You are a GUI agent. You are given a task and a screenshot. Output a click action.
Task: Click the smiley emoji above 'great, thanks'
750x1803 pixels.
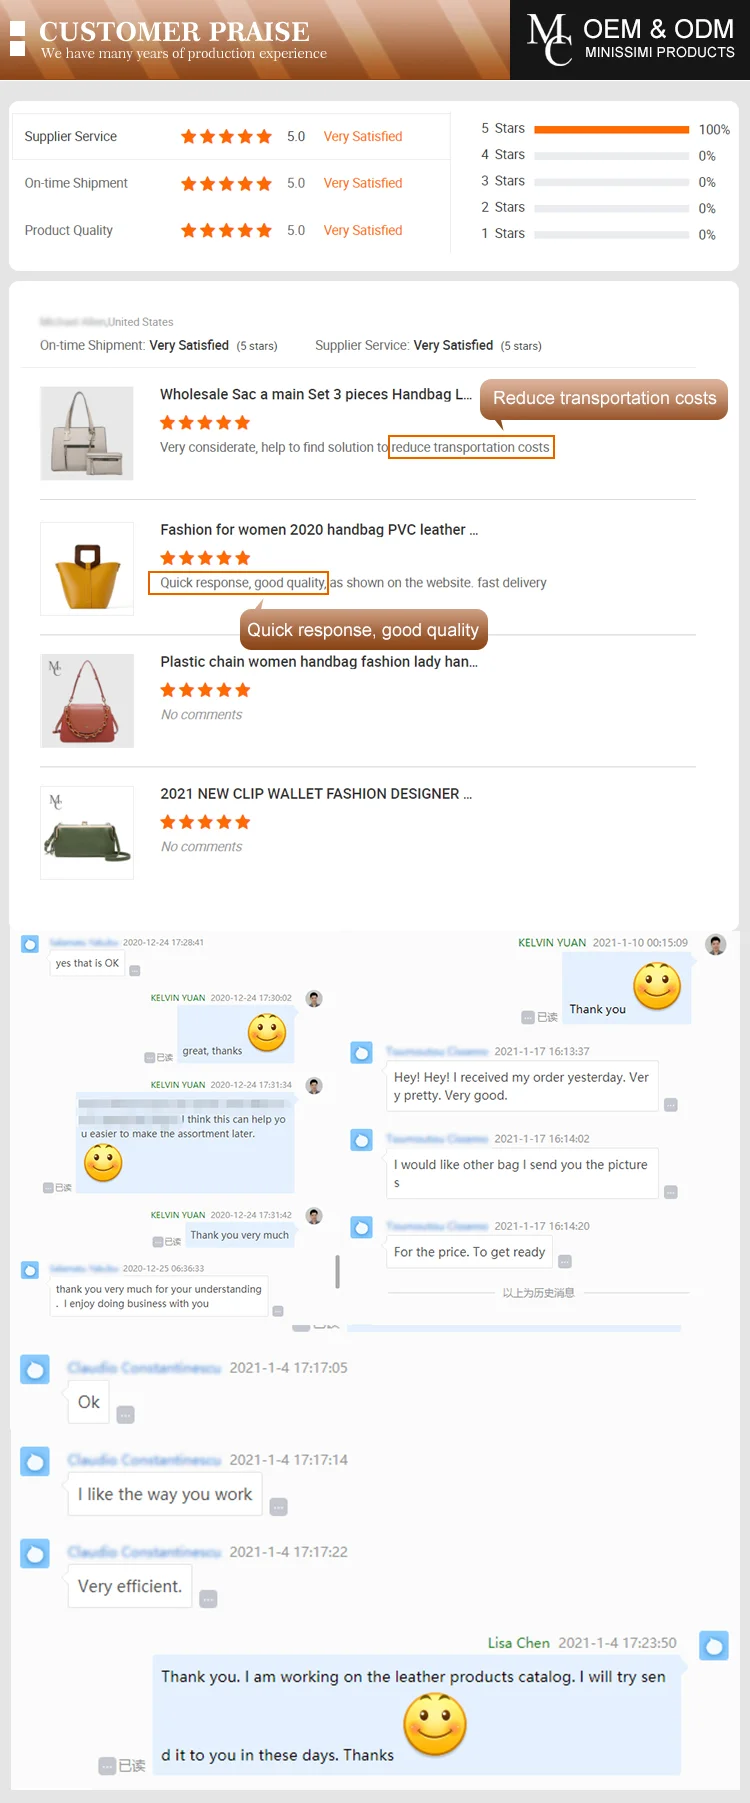[x=267, y=1032]
